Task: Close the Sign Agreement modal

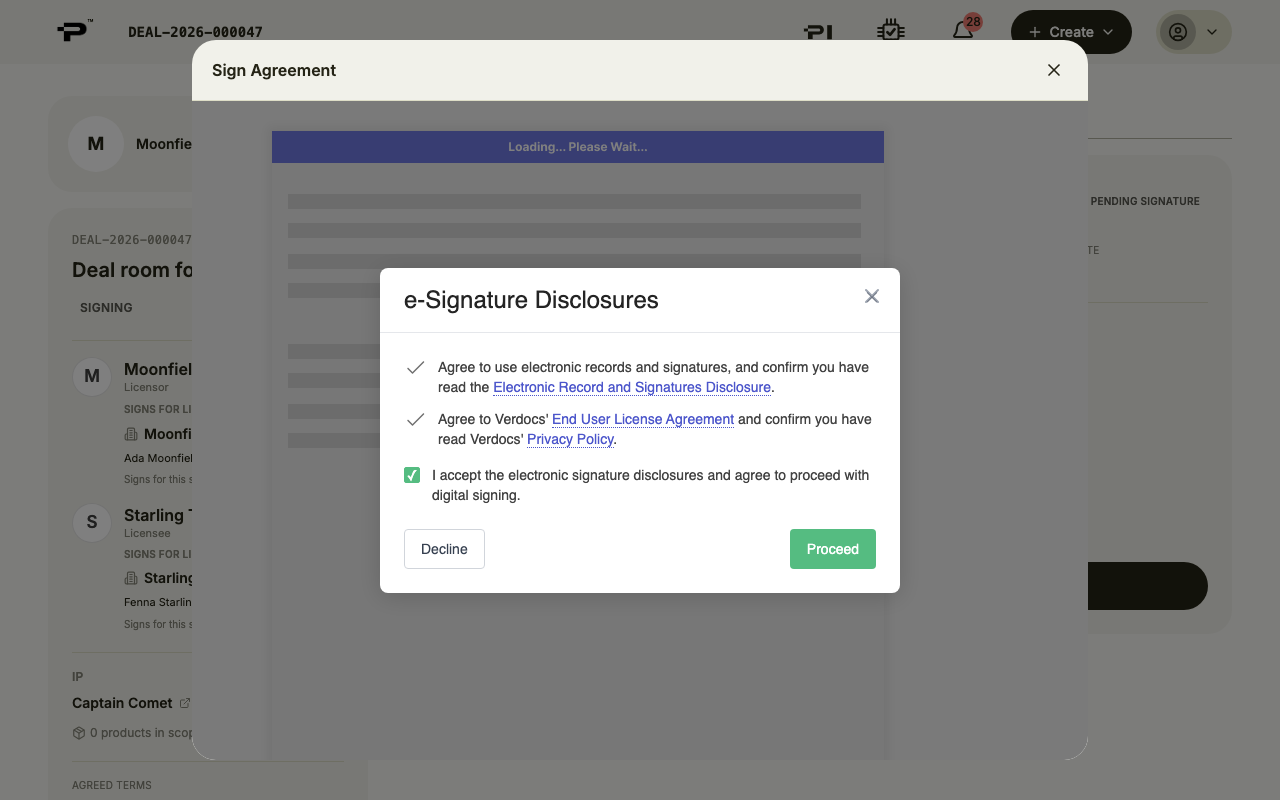Action: [1054, 70]
